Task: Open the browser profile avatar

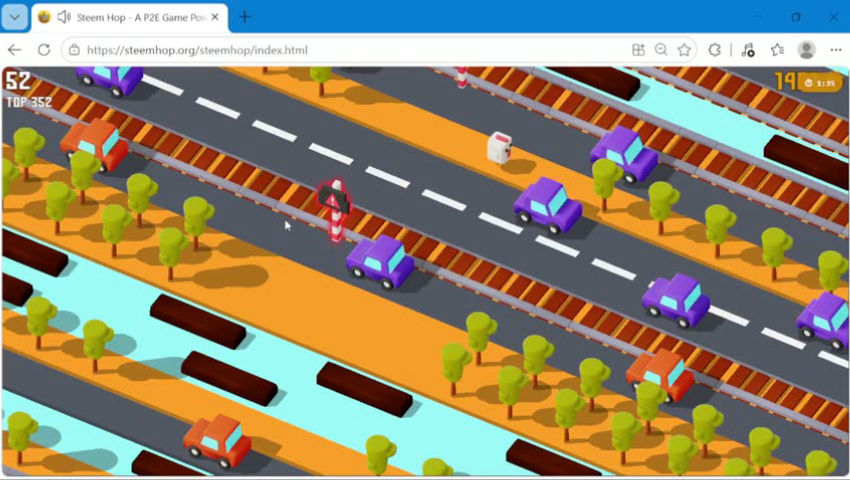Action: (x=807, y=50)
